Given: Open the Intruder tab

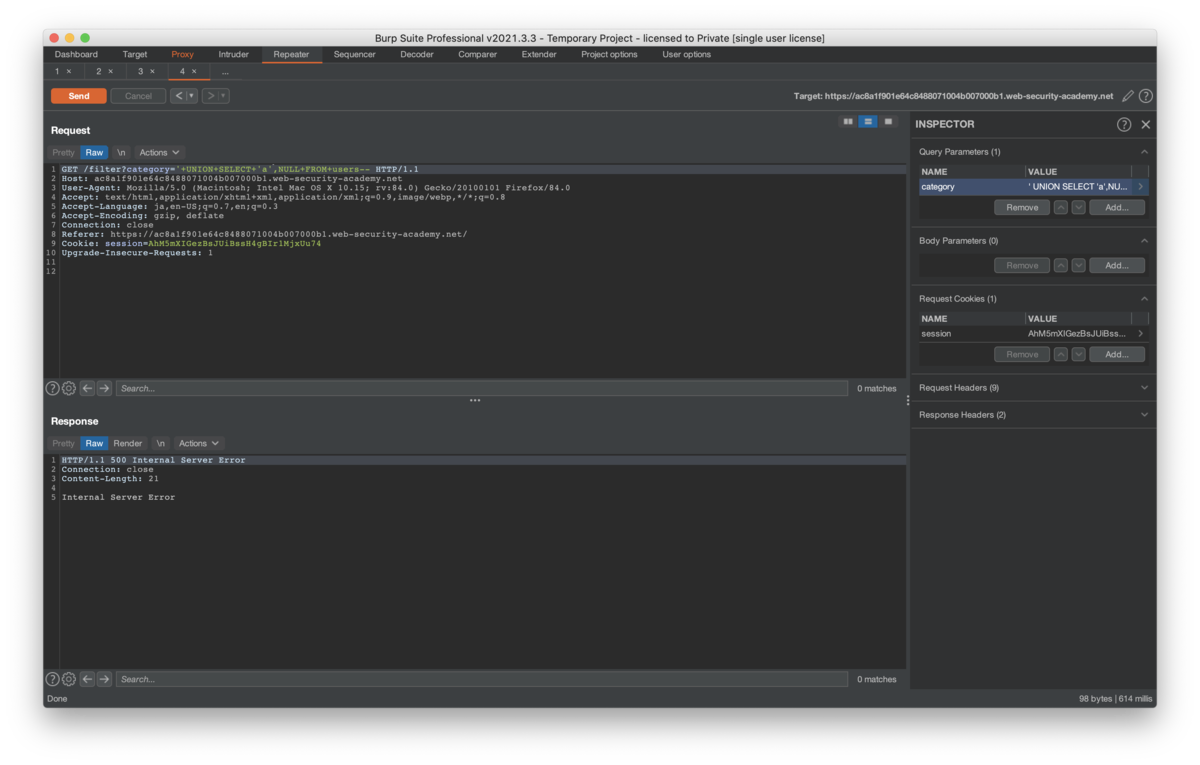Looking at the screenshot, I should [x=234, y=54].
